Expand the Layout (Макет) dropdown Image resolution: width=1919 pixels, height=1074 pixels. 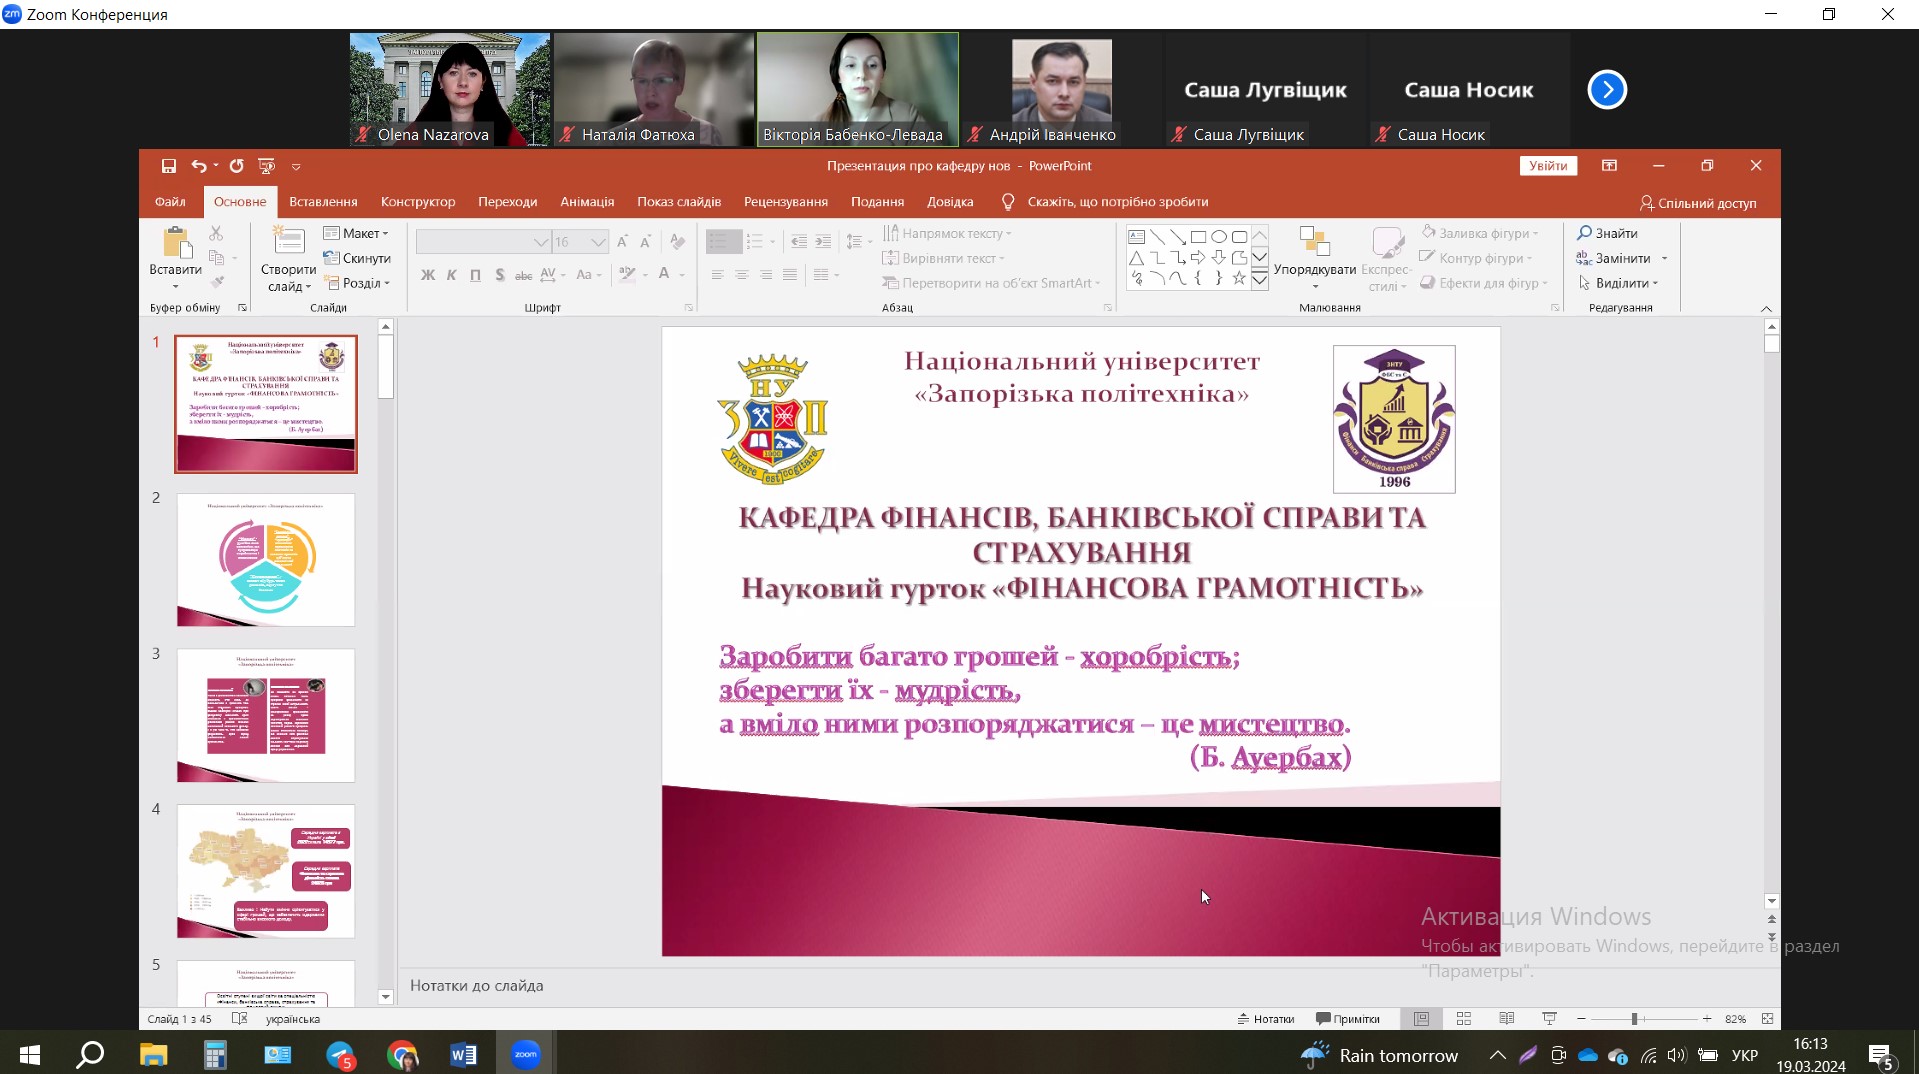coord(357,233)
